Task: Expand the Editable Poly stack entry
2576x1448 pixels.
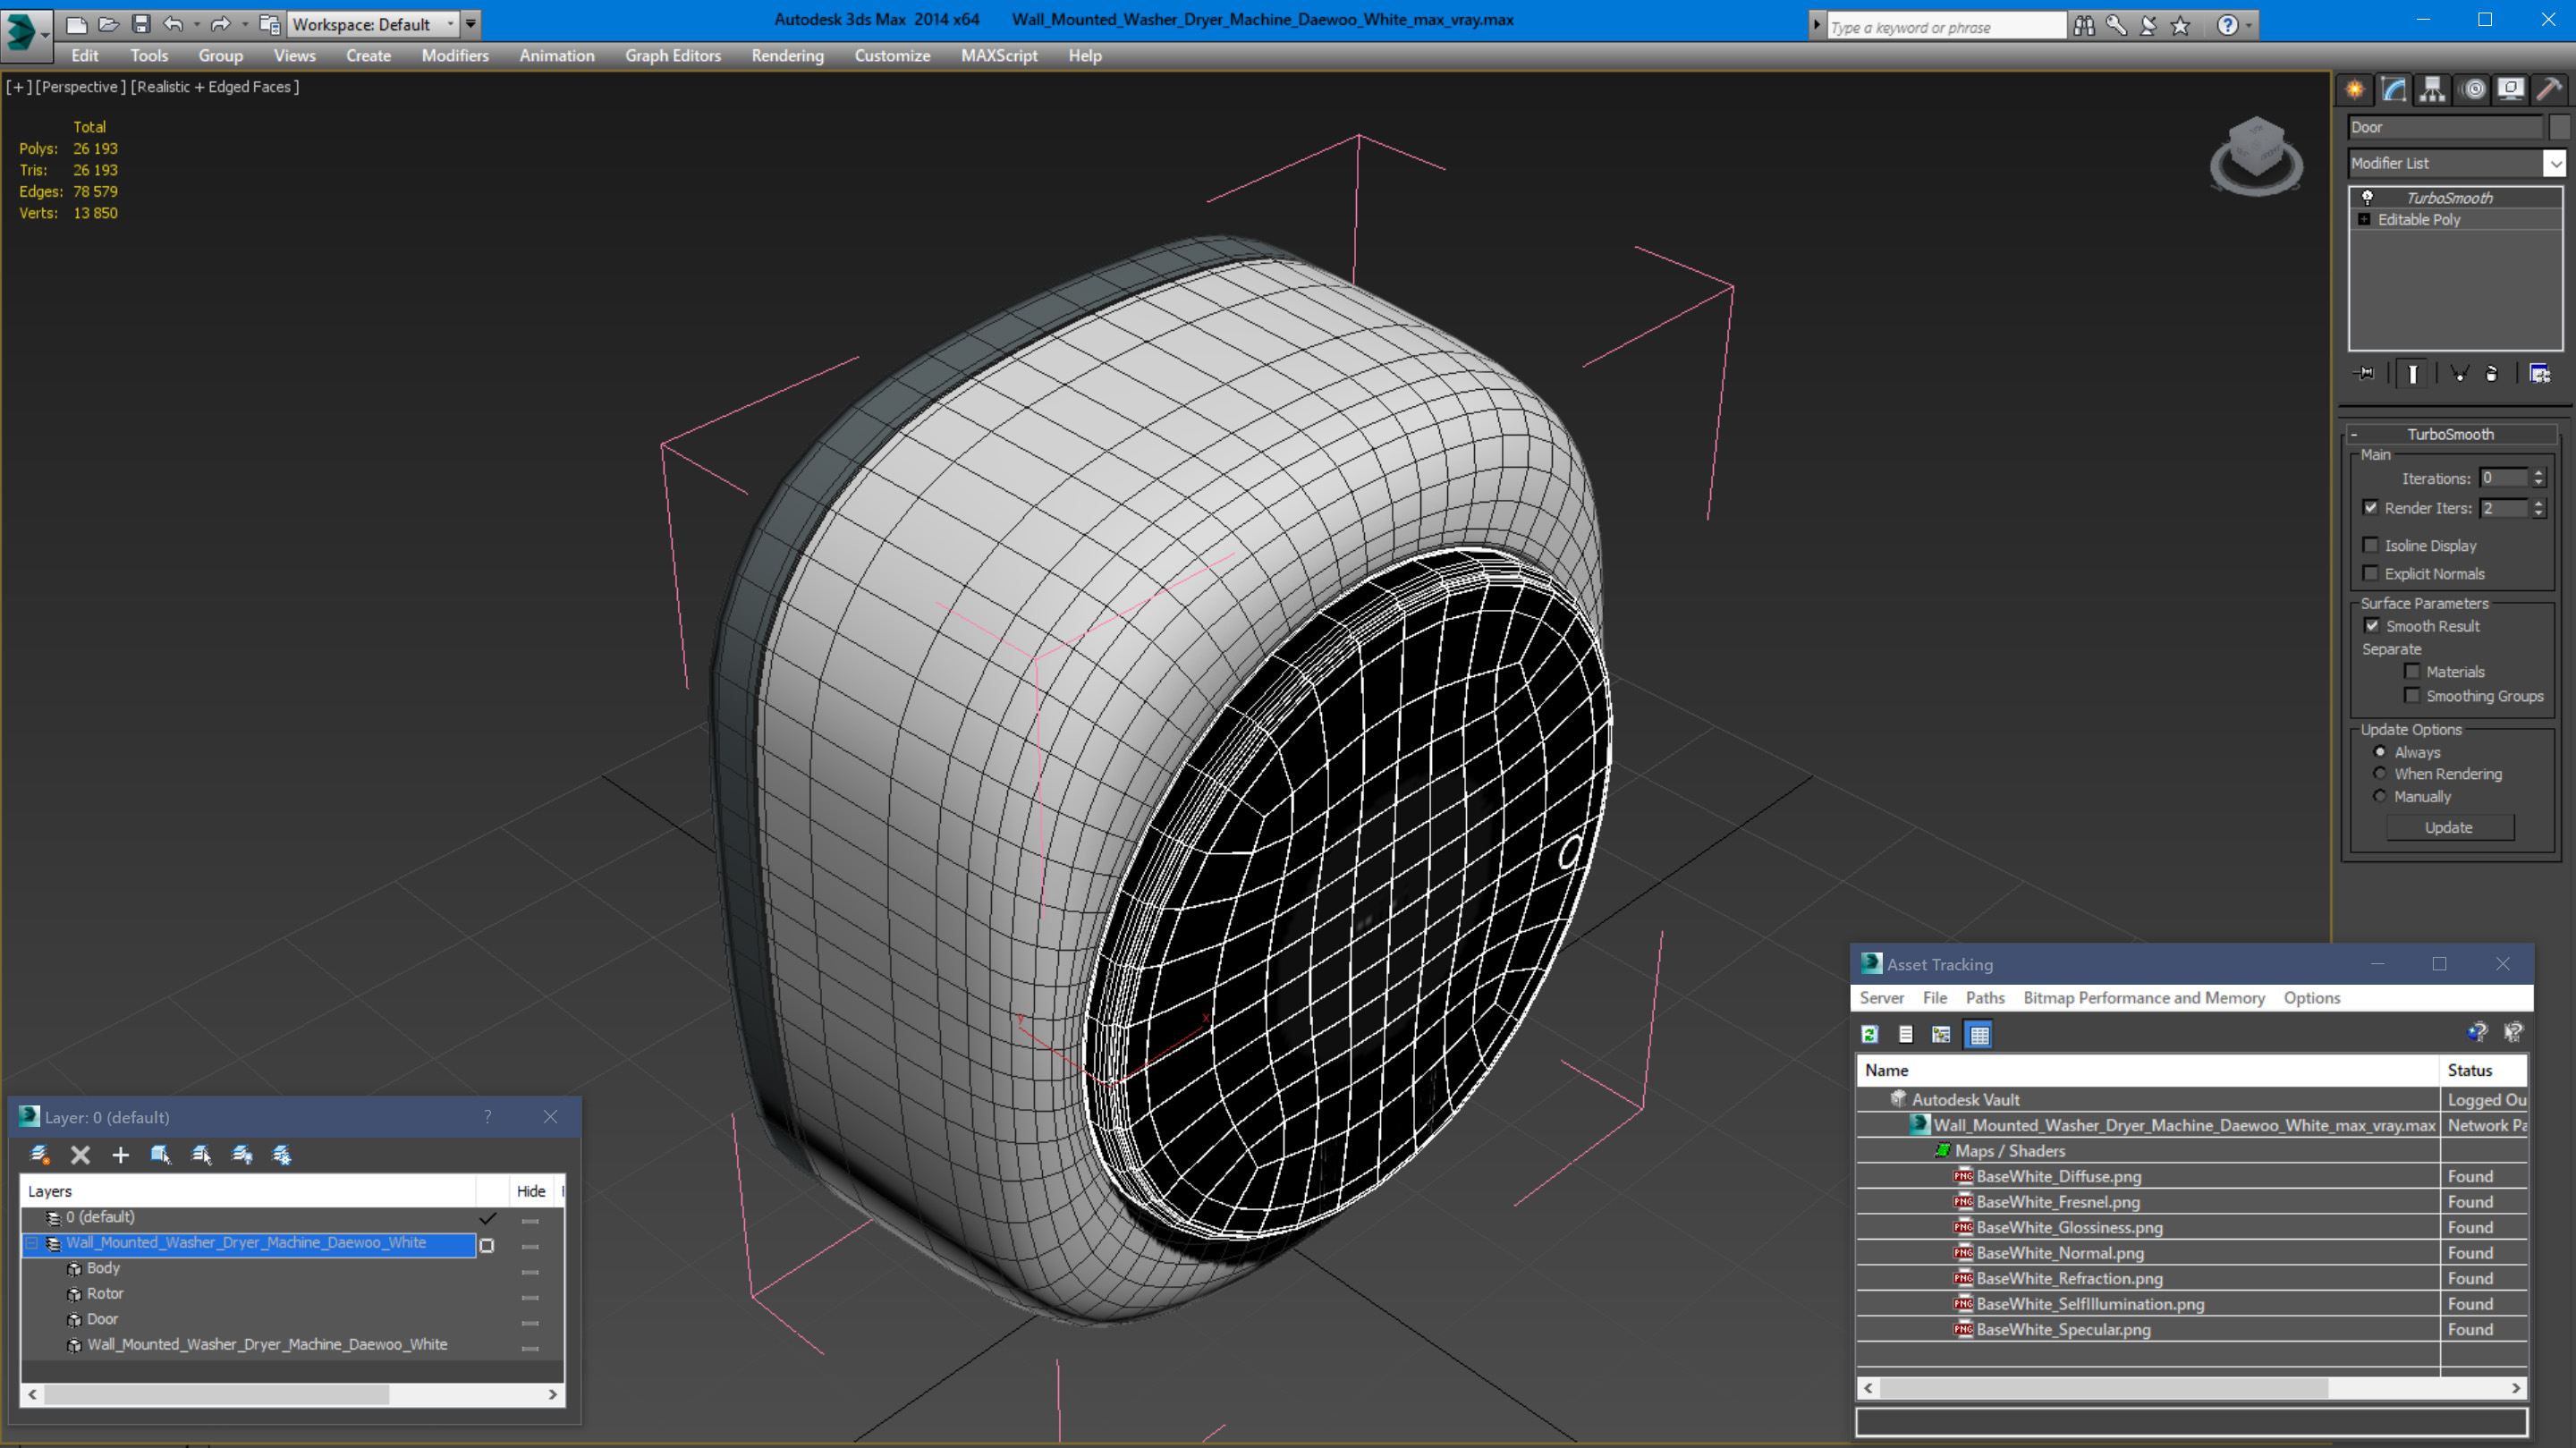Action: [x=2364, y=219]
